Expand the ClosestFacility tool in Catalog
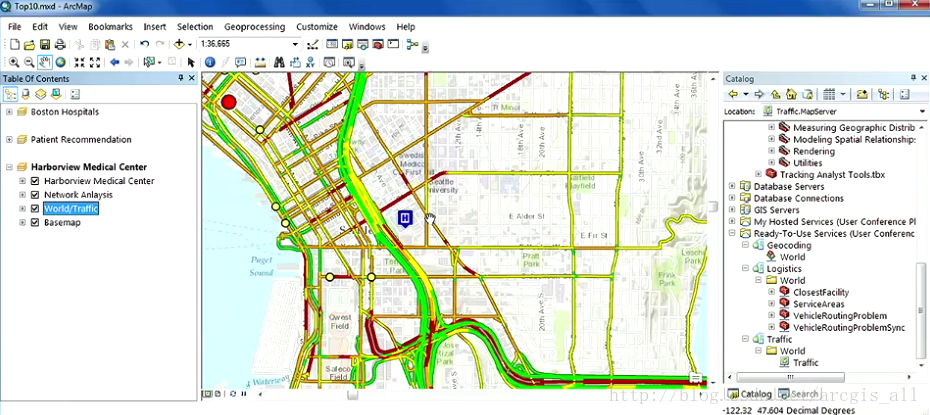 [x=772, y=292]
